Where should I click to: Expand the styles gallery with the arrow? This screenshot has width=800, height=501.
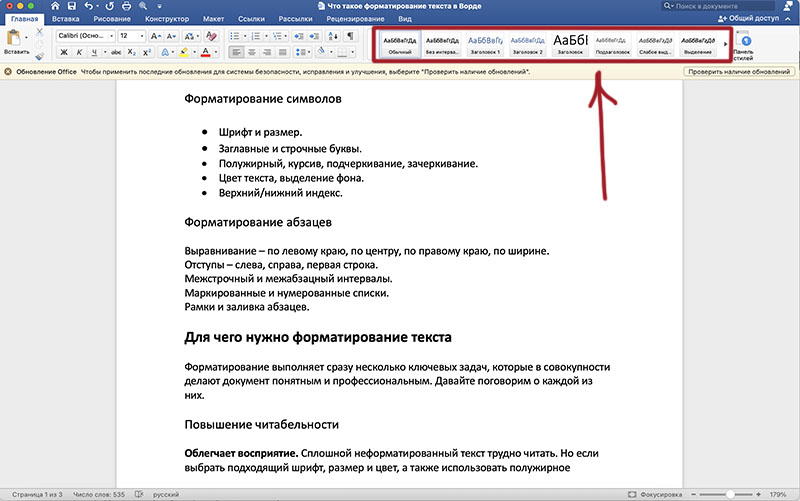pos(725,44)
